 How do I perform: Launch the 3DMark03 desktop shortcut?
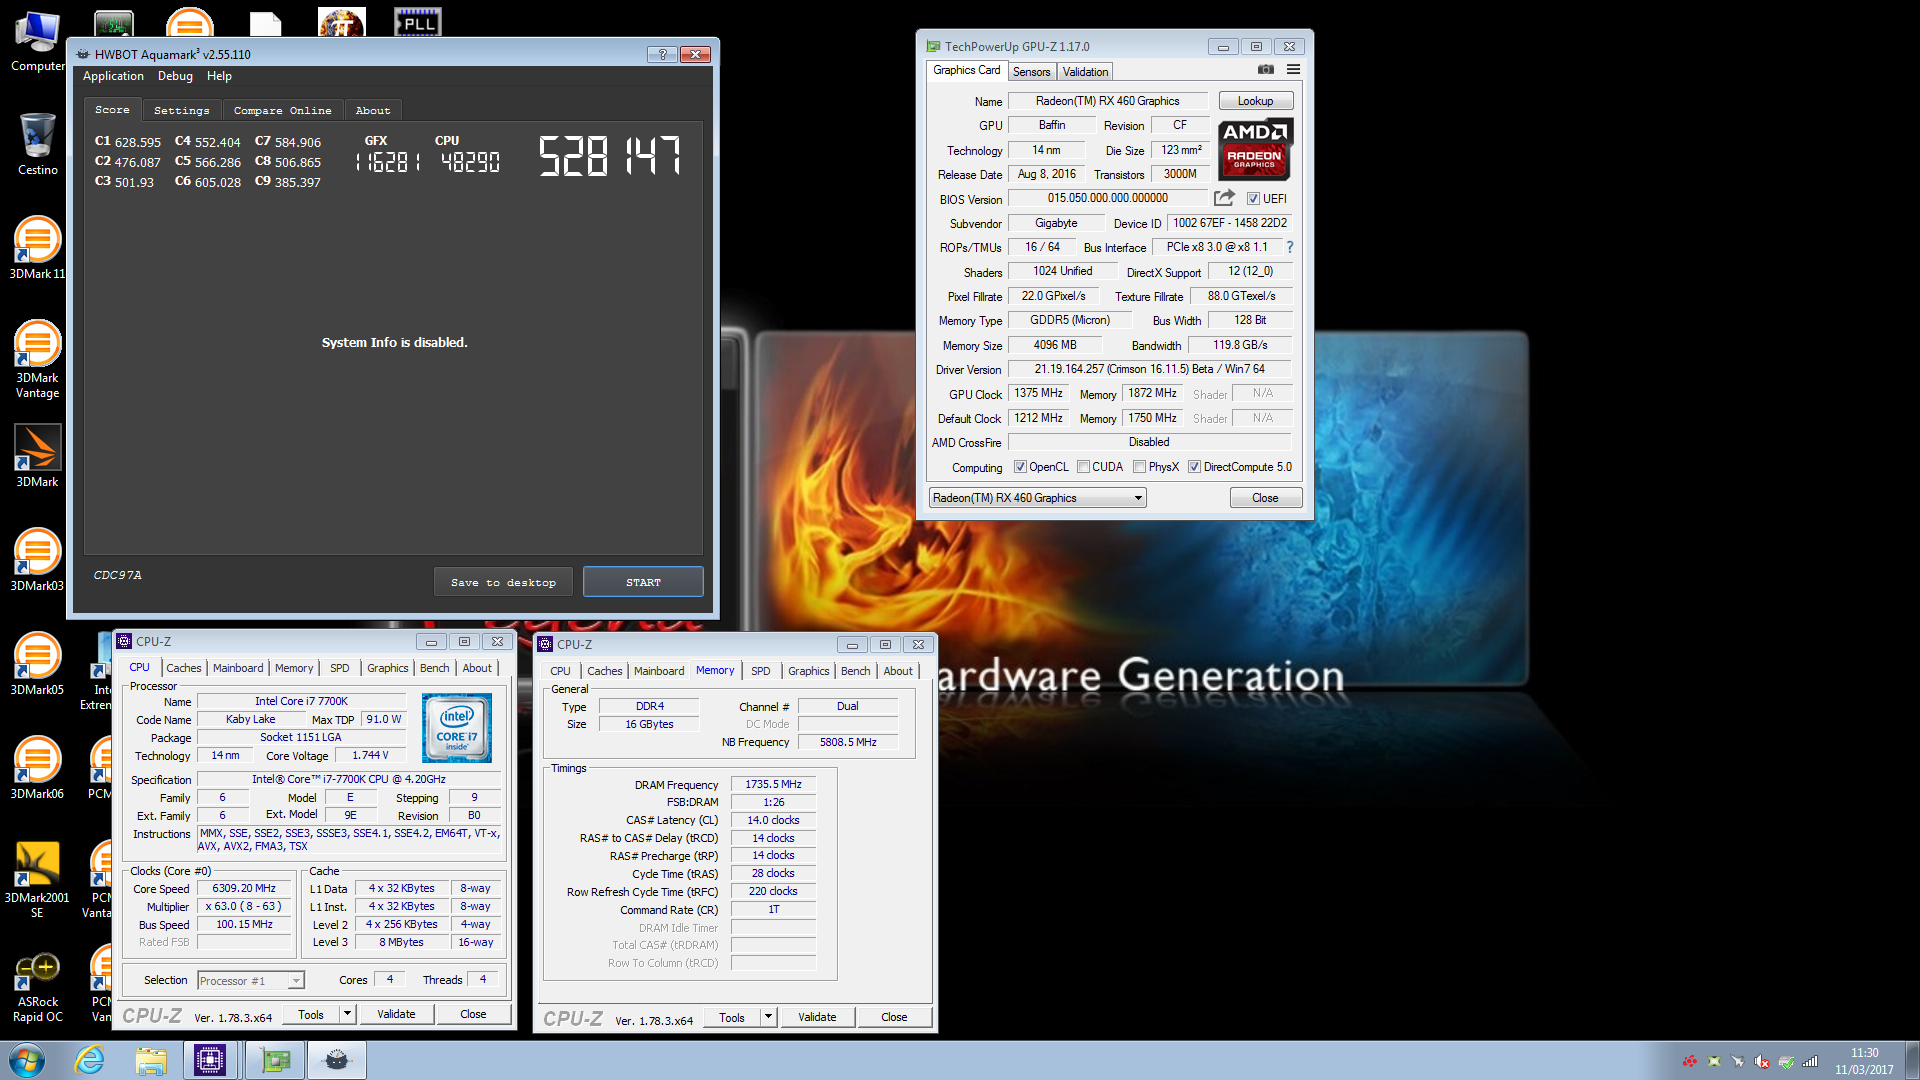[x=37, y=559]
